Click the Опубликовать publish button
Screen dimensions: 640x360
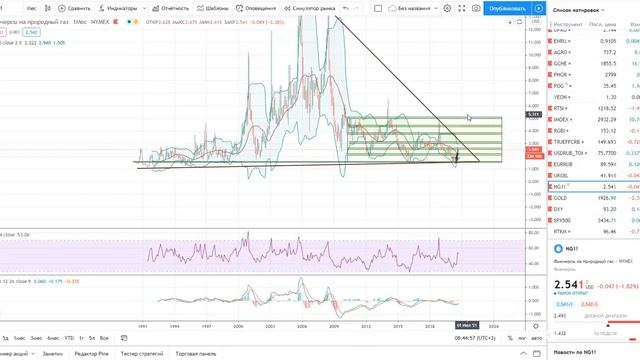pyautogui.click(x=507, y=8)
